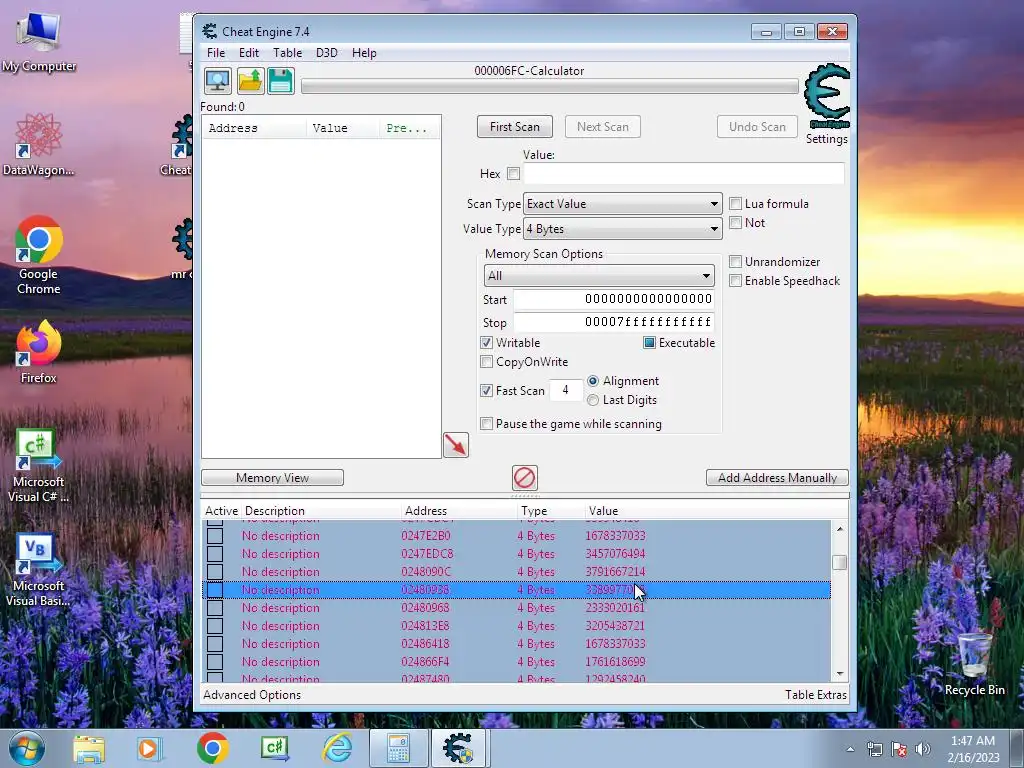Open Visual C# taskbar icon
The width and height of the screenshot is (1024, 768).
tap(275, 748)
